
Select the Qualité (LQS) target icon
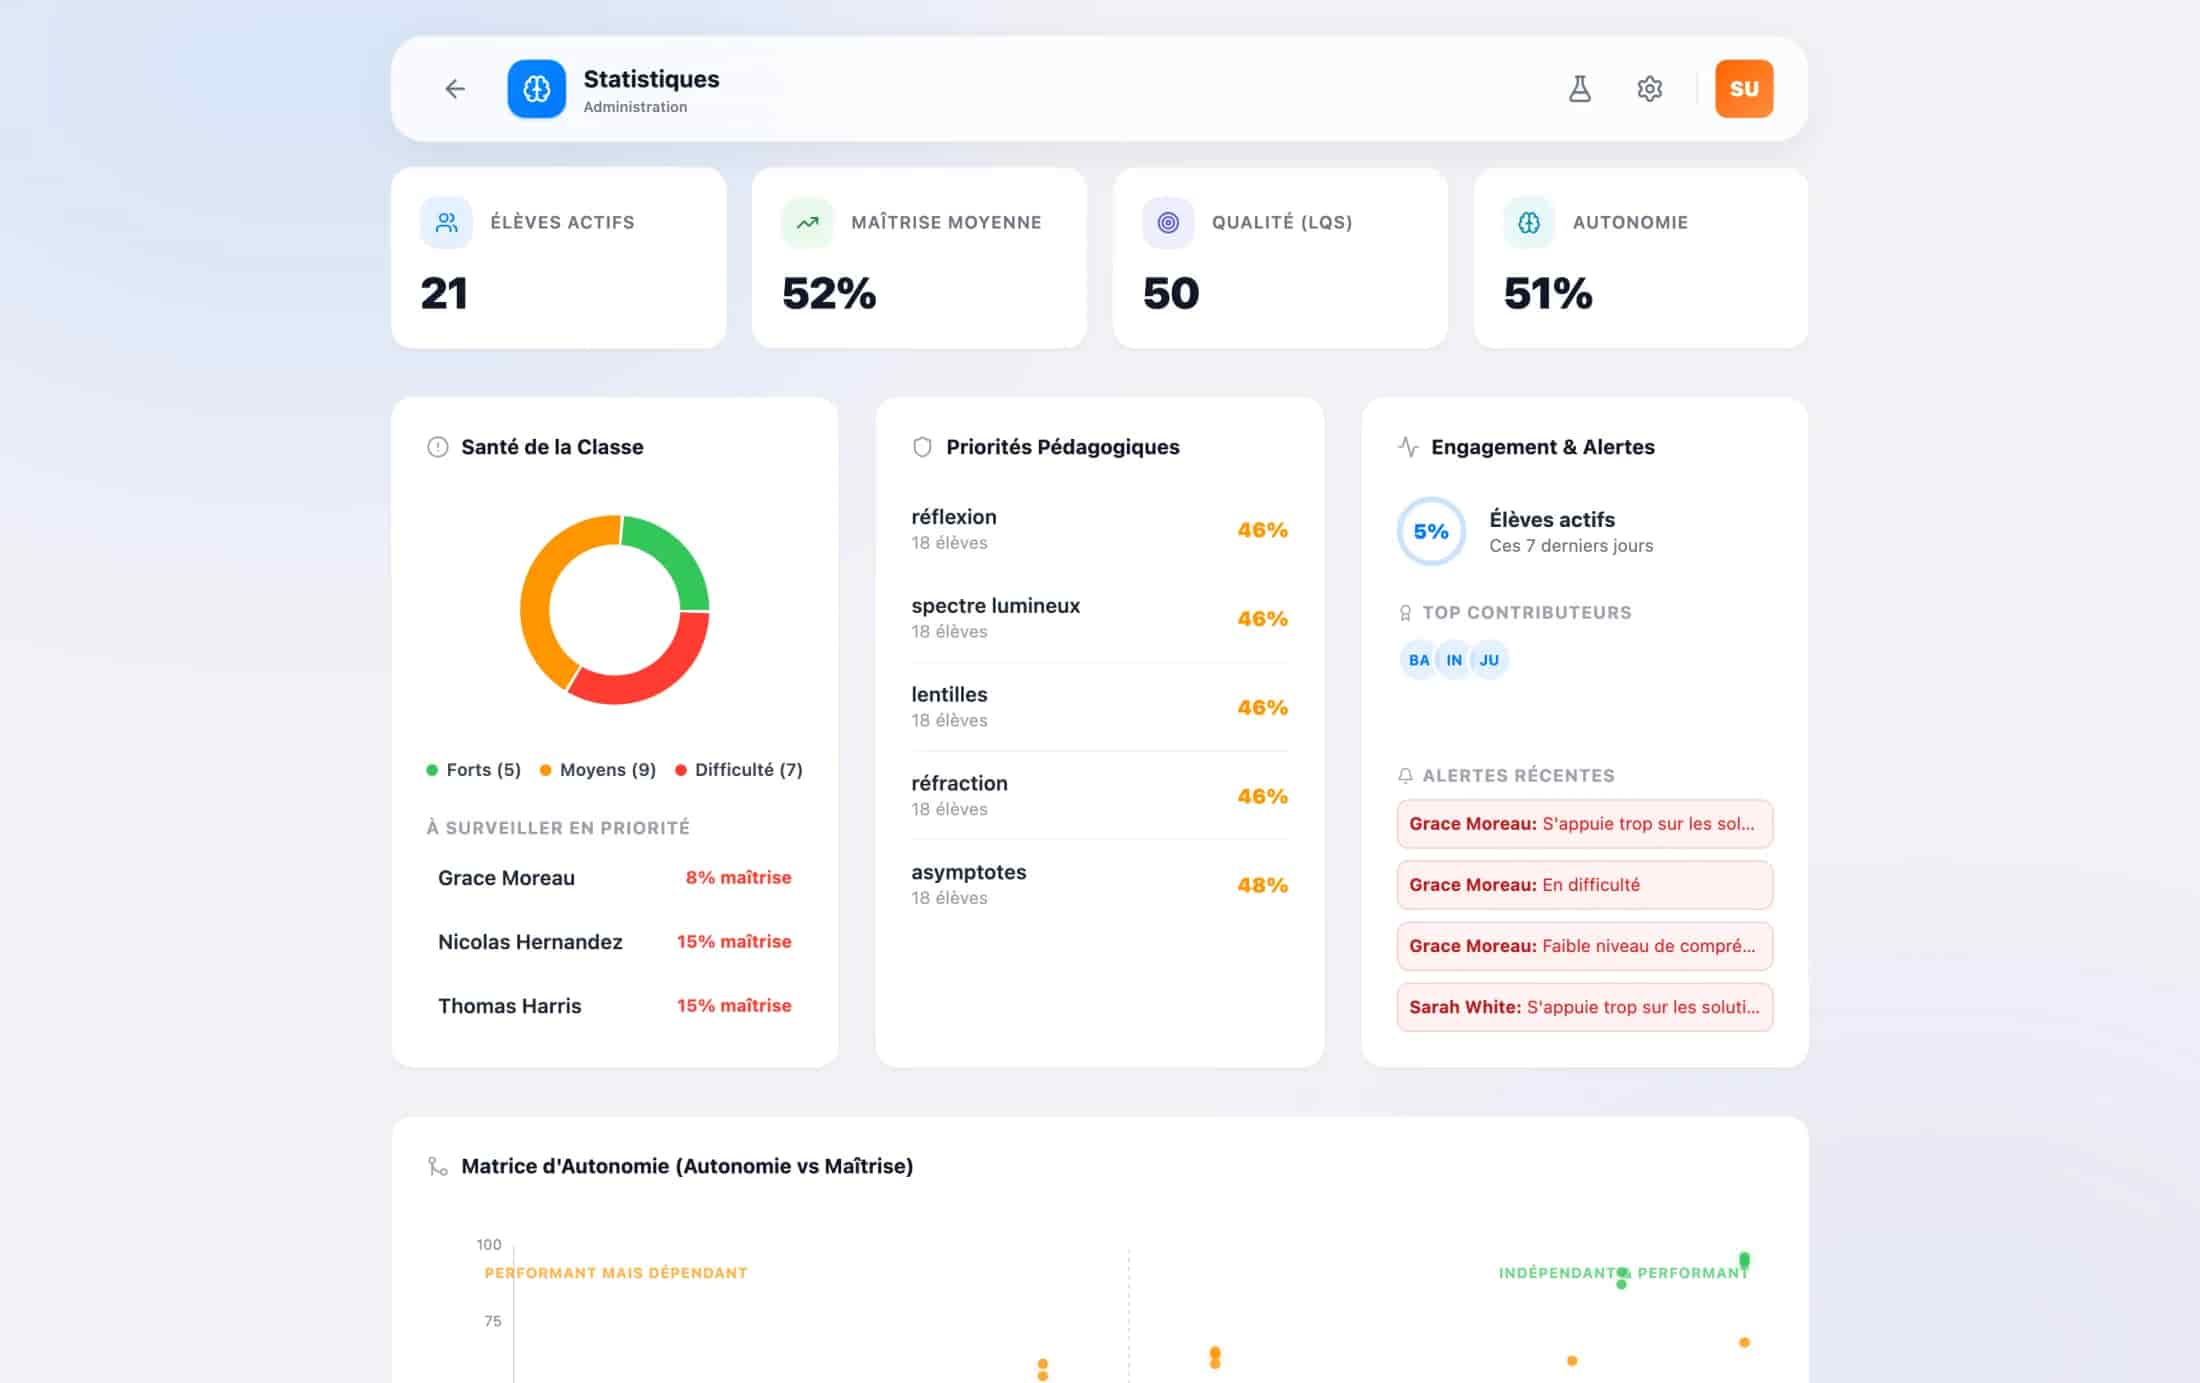click(x=1168, y=222)
